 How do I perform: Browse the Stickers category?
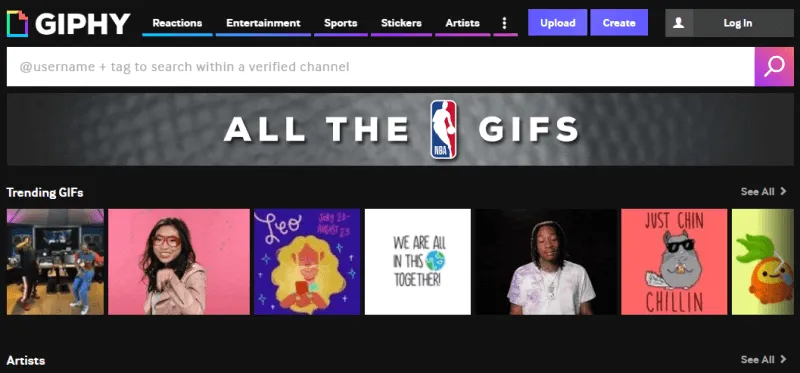(x=401, y=23)
